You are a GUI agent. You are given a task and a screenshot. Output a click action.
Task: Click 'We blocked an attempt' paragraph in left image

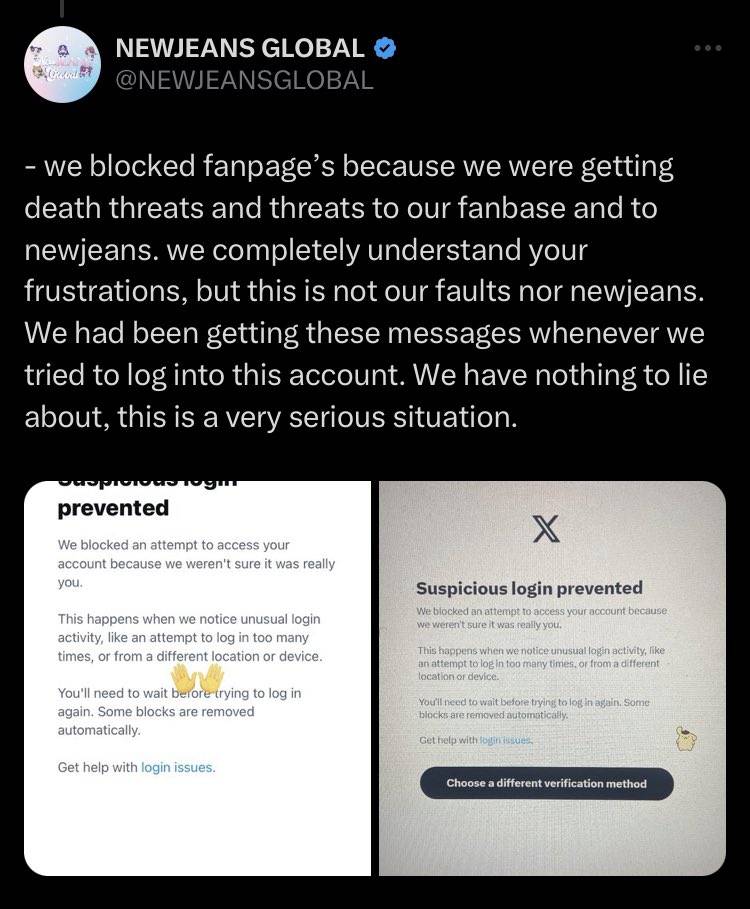196,563
